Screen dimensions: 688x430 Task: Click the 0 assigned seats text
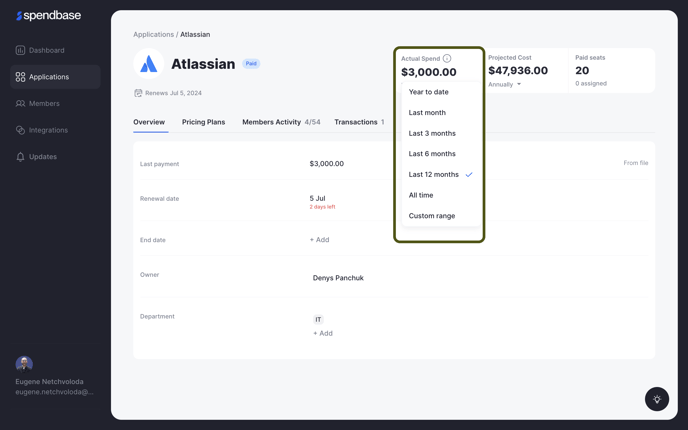[x=591, y=83]
